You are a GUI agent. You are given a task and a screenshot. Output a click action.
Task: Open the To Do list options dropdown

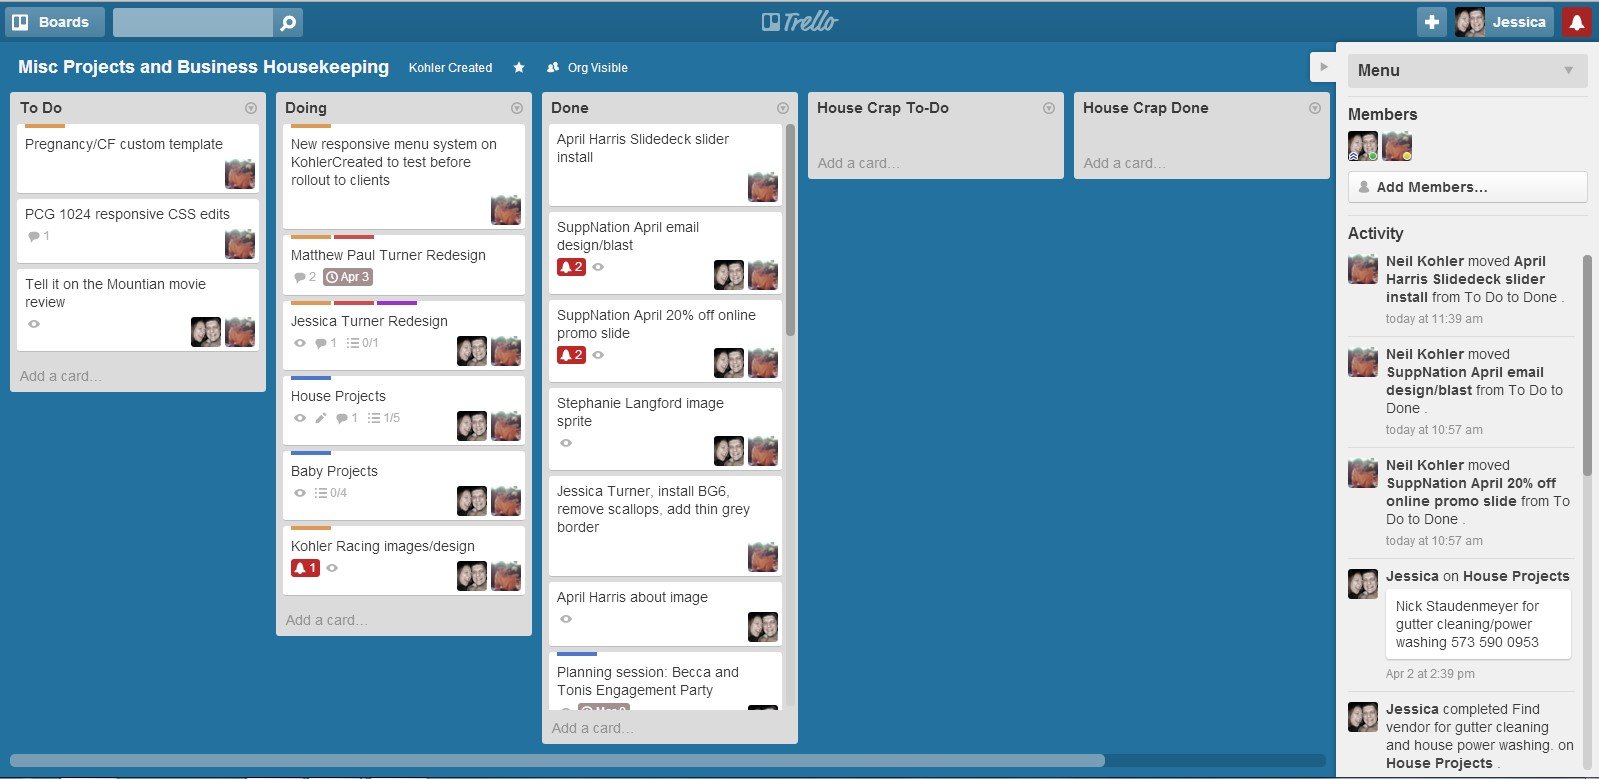pos(251,108)
